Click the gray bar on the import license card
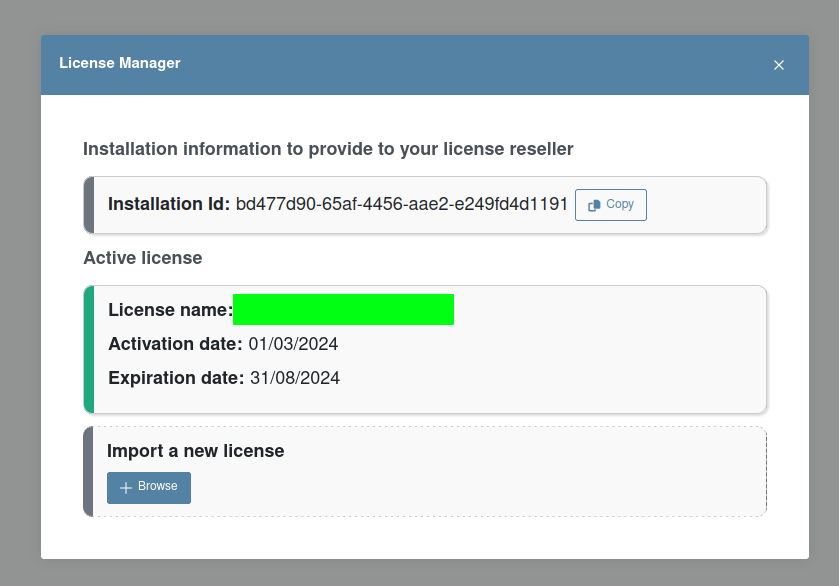This screenshot has width=839, height=586. pyautogui.click(x=89, y=472)
